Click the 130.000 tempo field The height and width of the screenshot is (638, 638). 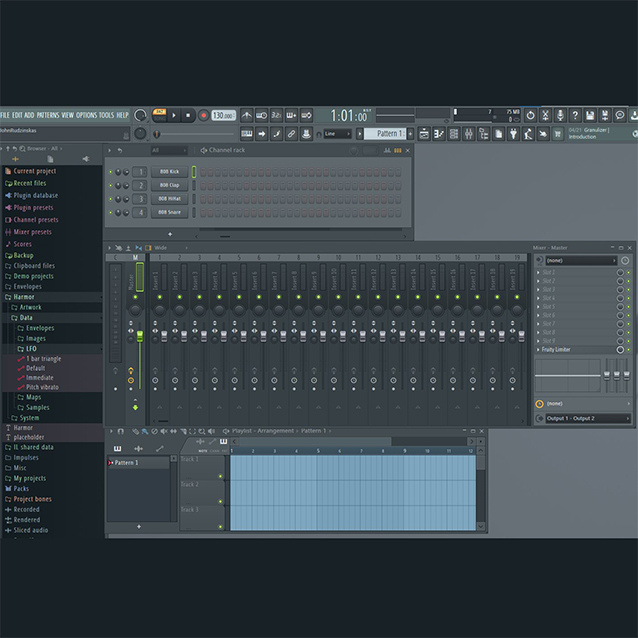pyautogui.click(x=224, y=116)
